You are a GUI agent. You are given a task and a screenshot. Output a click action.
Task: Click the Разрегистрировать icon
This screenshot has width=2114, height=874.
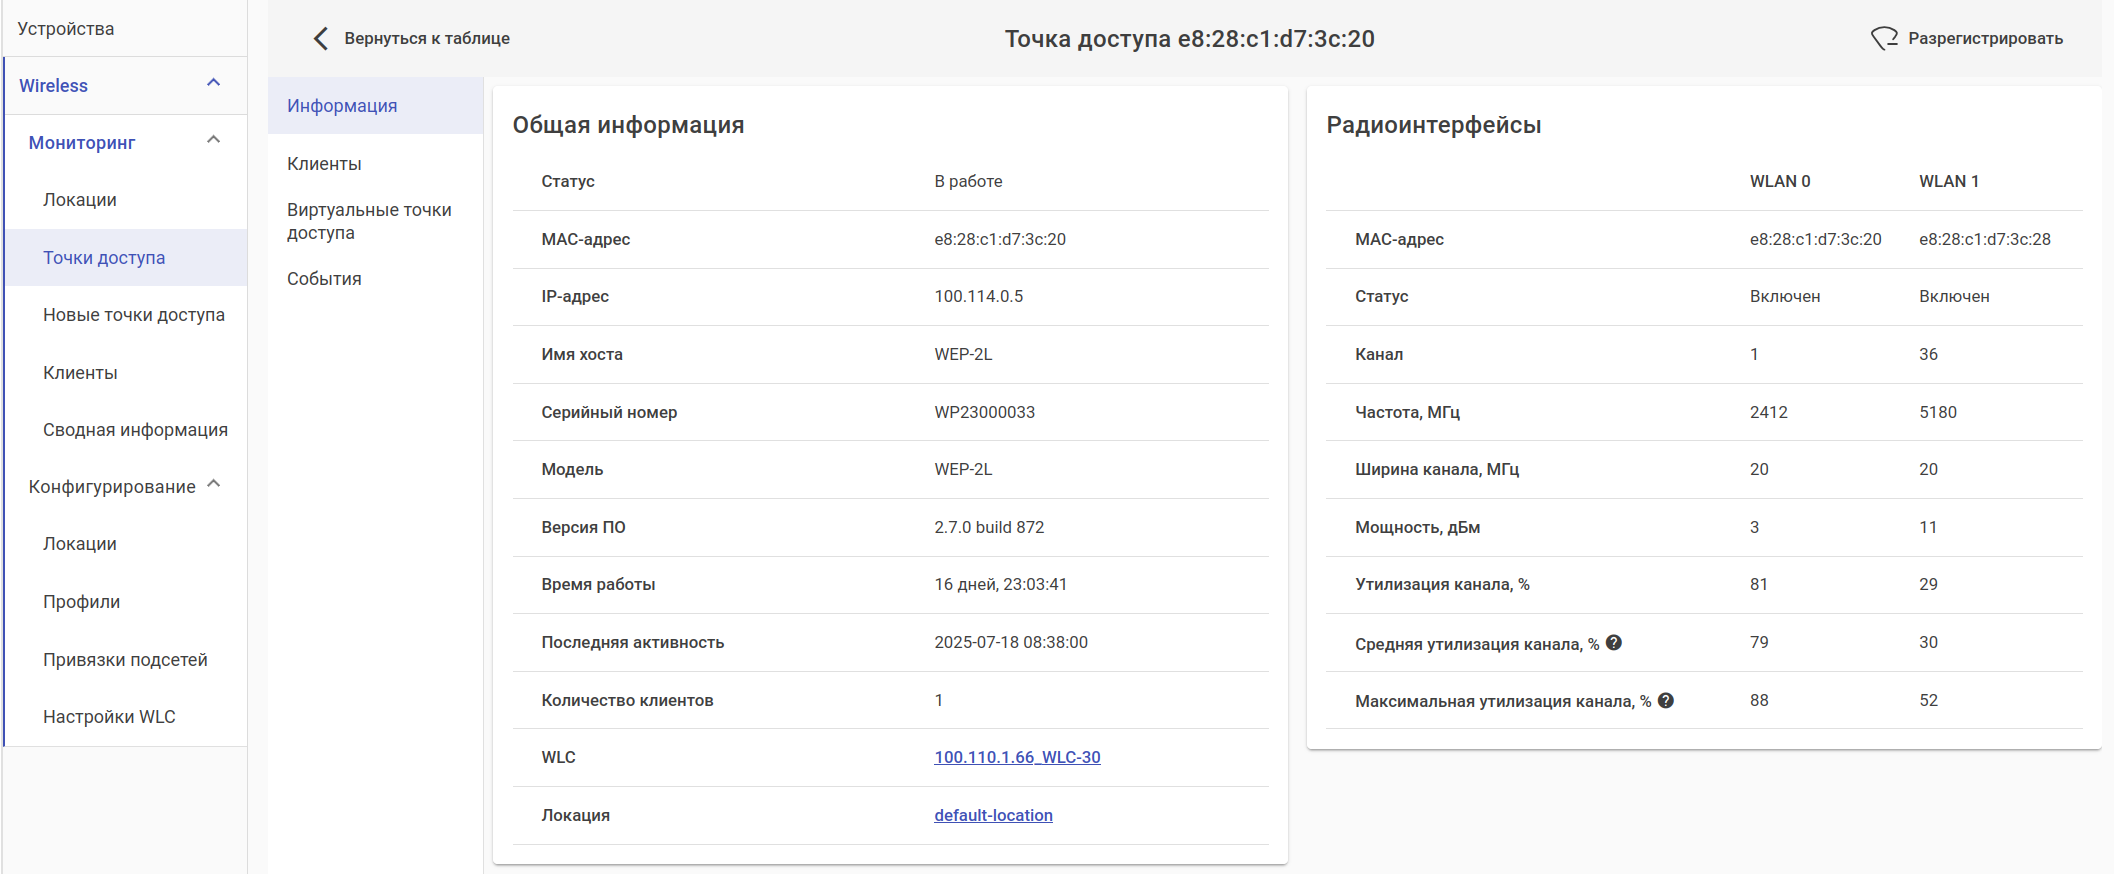(1884, 39)
